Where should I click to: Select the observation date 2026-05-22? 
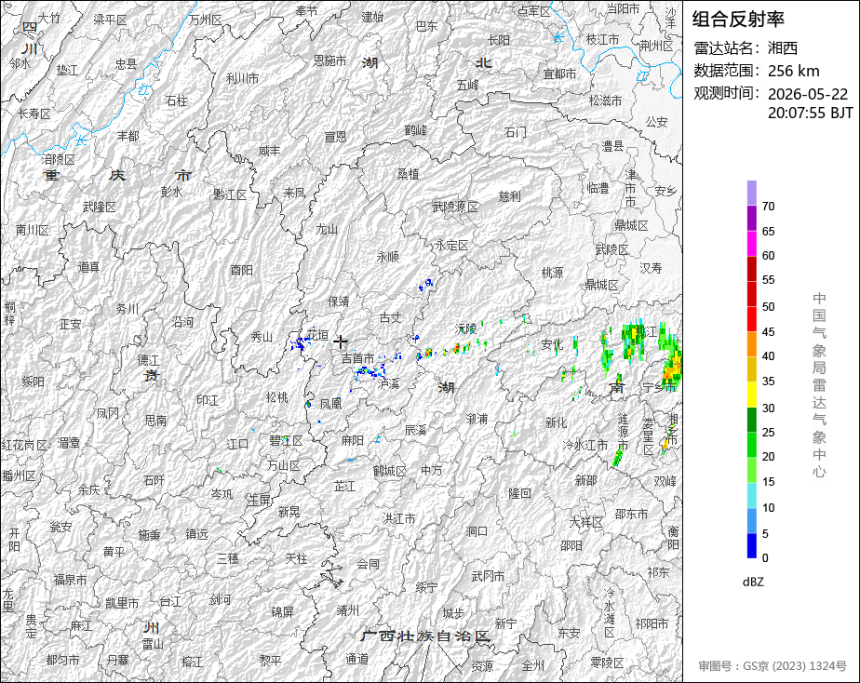tap(807, 94)
